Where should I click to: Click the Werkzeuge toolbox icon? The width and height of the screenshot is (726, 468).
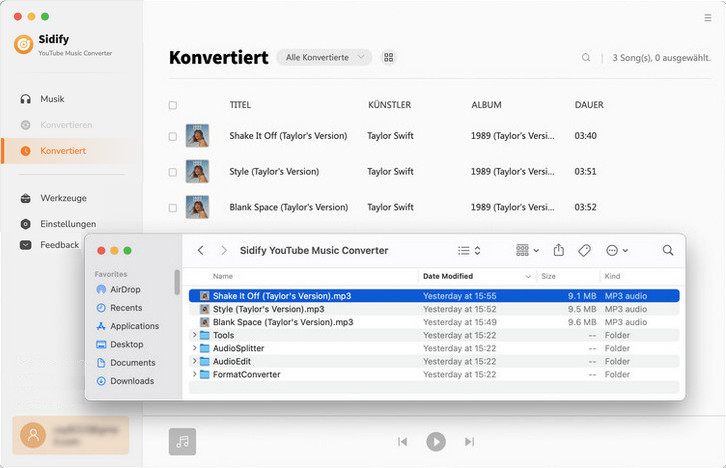25,199
